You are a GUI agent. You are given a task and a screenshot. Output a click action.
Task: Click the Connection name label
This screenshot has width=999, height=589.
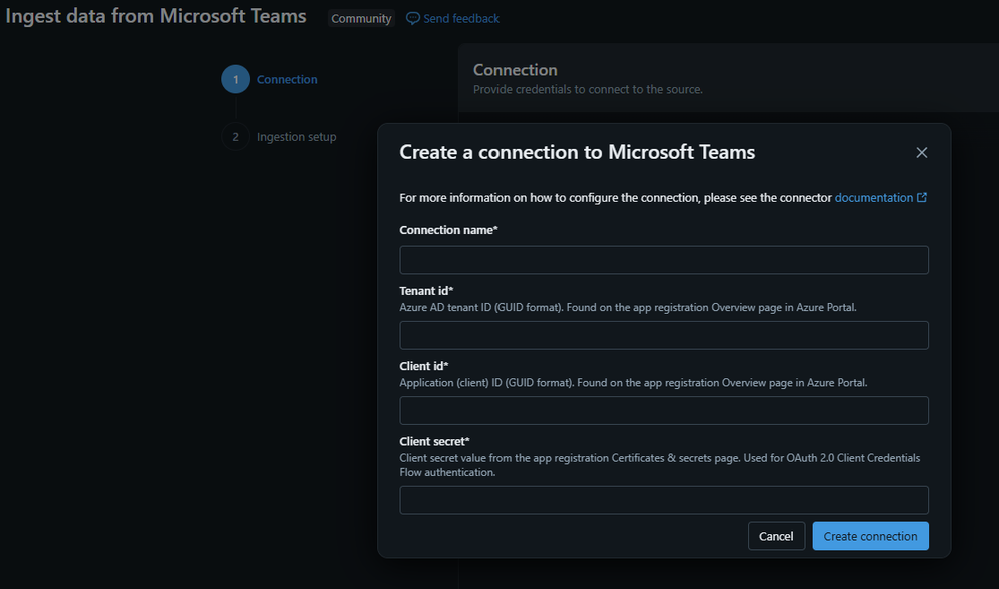pyautogui.click(x=448, y=230)
